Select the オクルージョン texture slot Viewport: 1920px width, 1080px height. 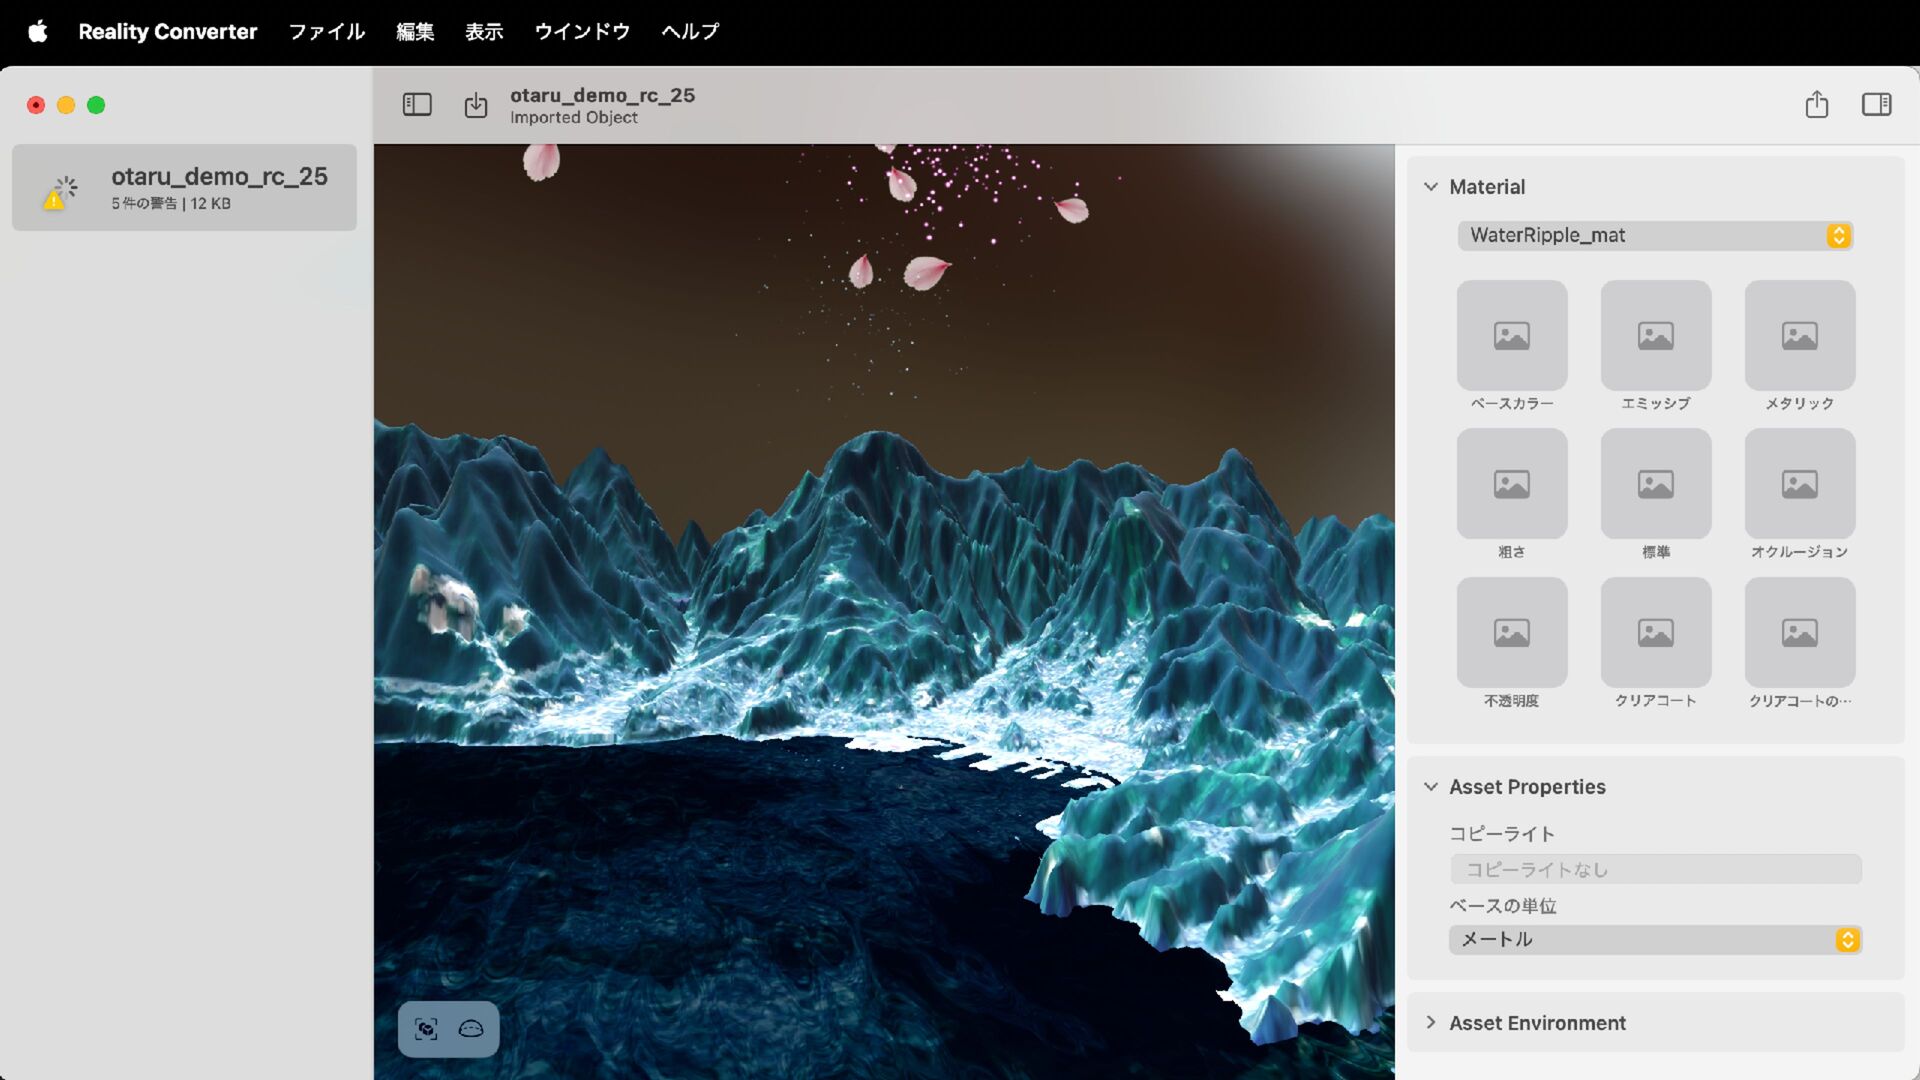[x=1799, y=484]
